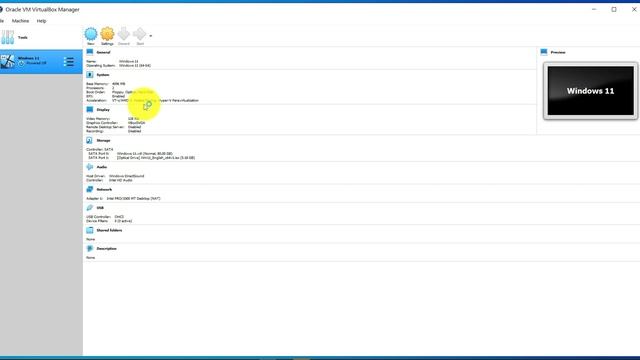Click the USB section plug icon

90,208
